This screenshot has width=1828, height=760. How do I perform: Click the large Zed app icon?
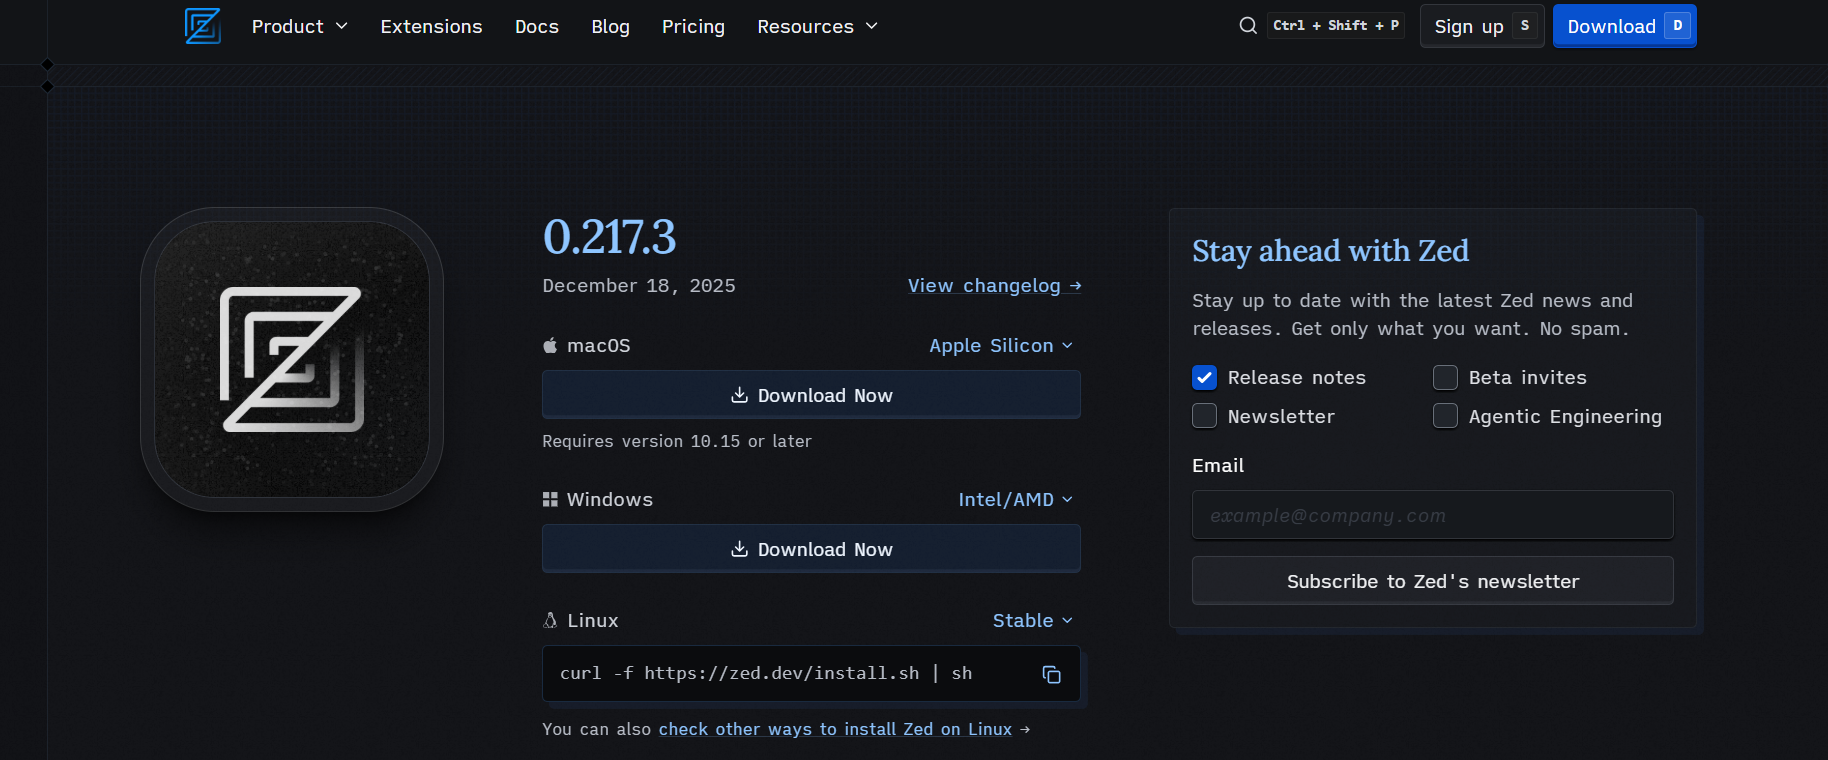tap(292, 360)
